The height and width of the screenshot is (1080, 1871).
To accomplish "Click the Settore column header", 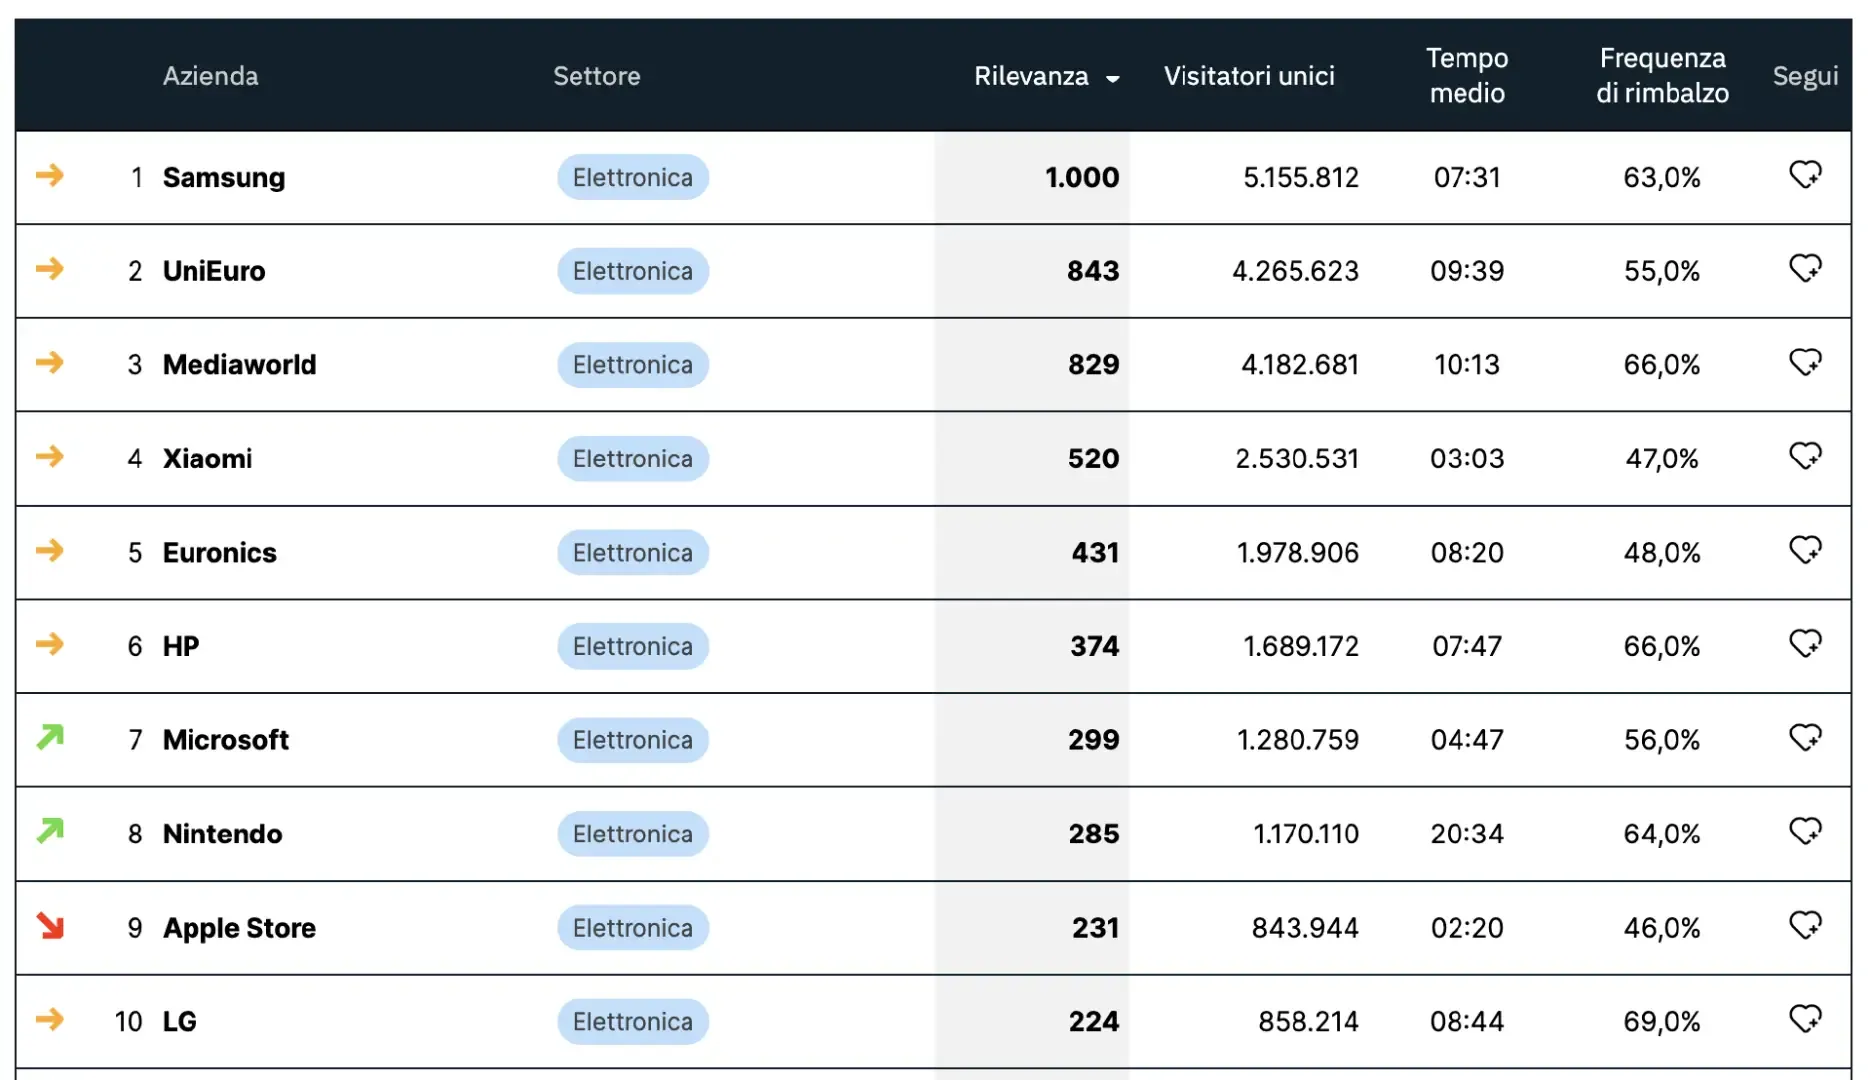I will coord(597,76).
